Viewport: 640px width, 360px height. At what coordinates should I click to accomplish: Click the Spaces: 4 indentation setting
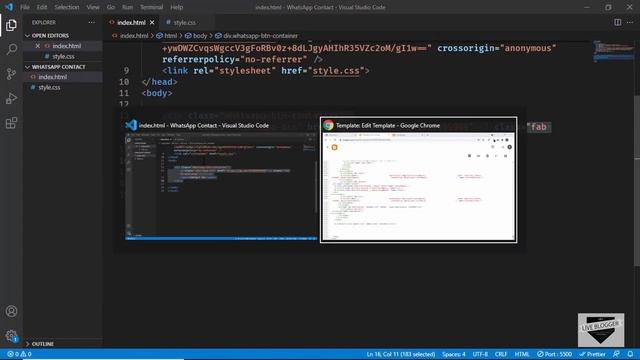pyautogui.click(x=453, y=354)
